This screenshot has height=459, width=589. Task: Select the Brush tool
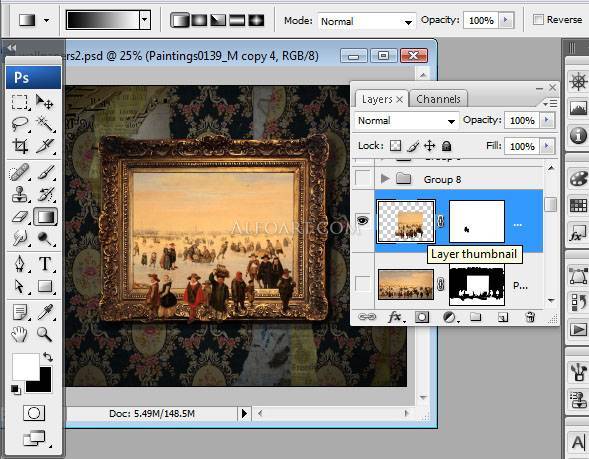point(45,173)
